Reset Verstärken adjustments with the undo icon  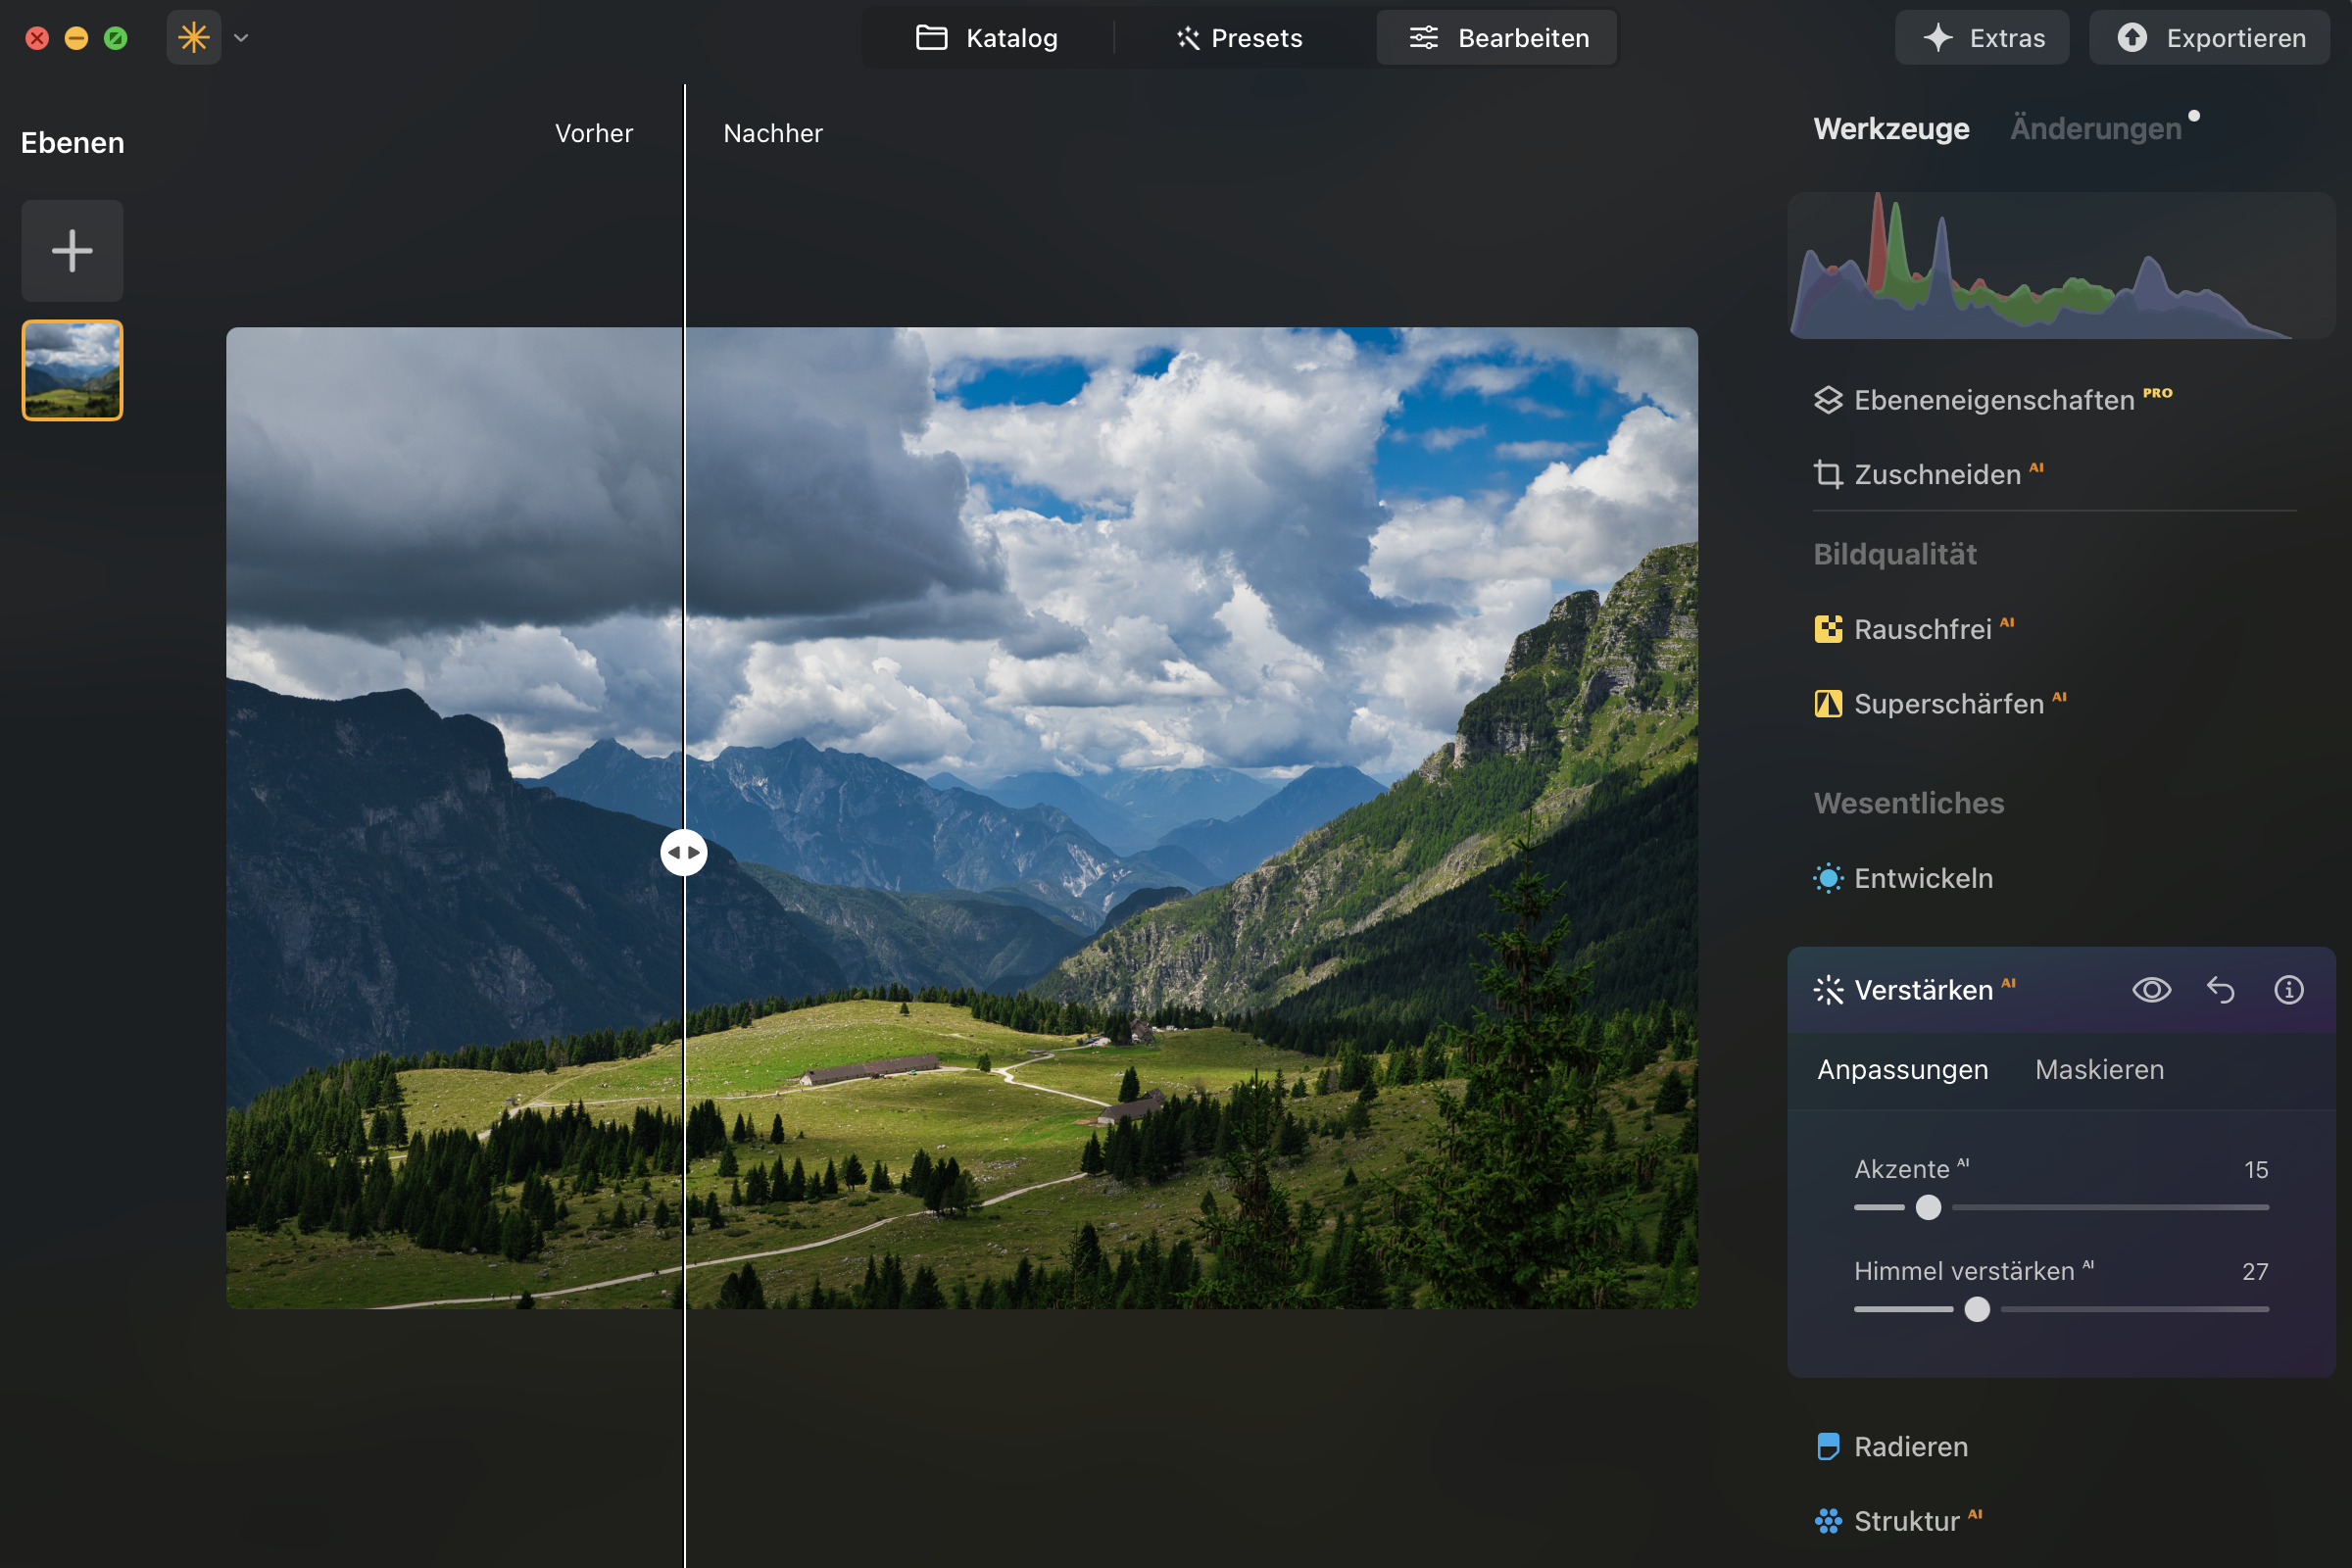pyautogui.click(x=2220, y=990)
